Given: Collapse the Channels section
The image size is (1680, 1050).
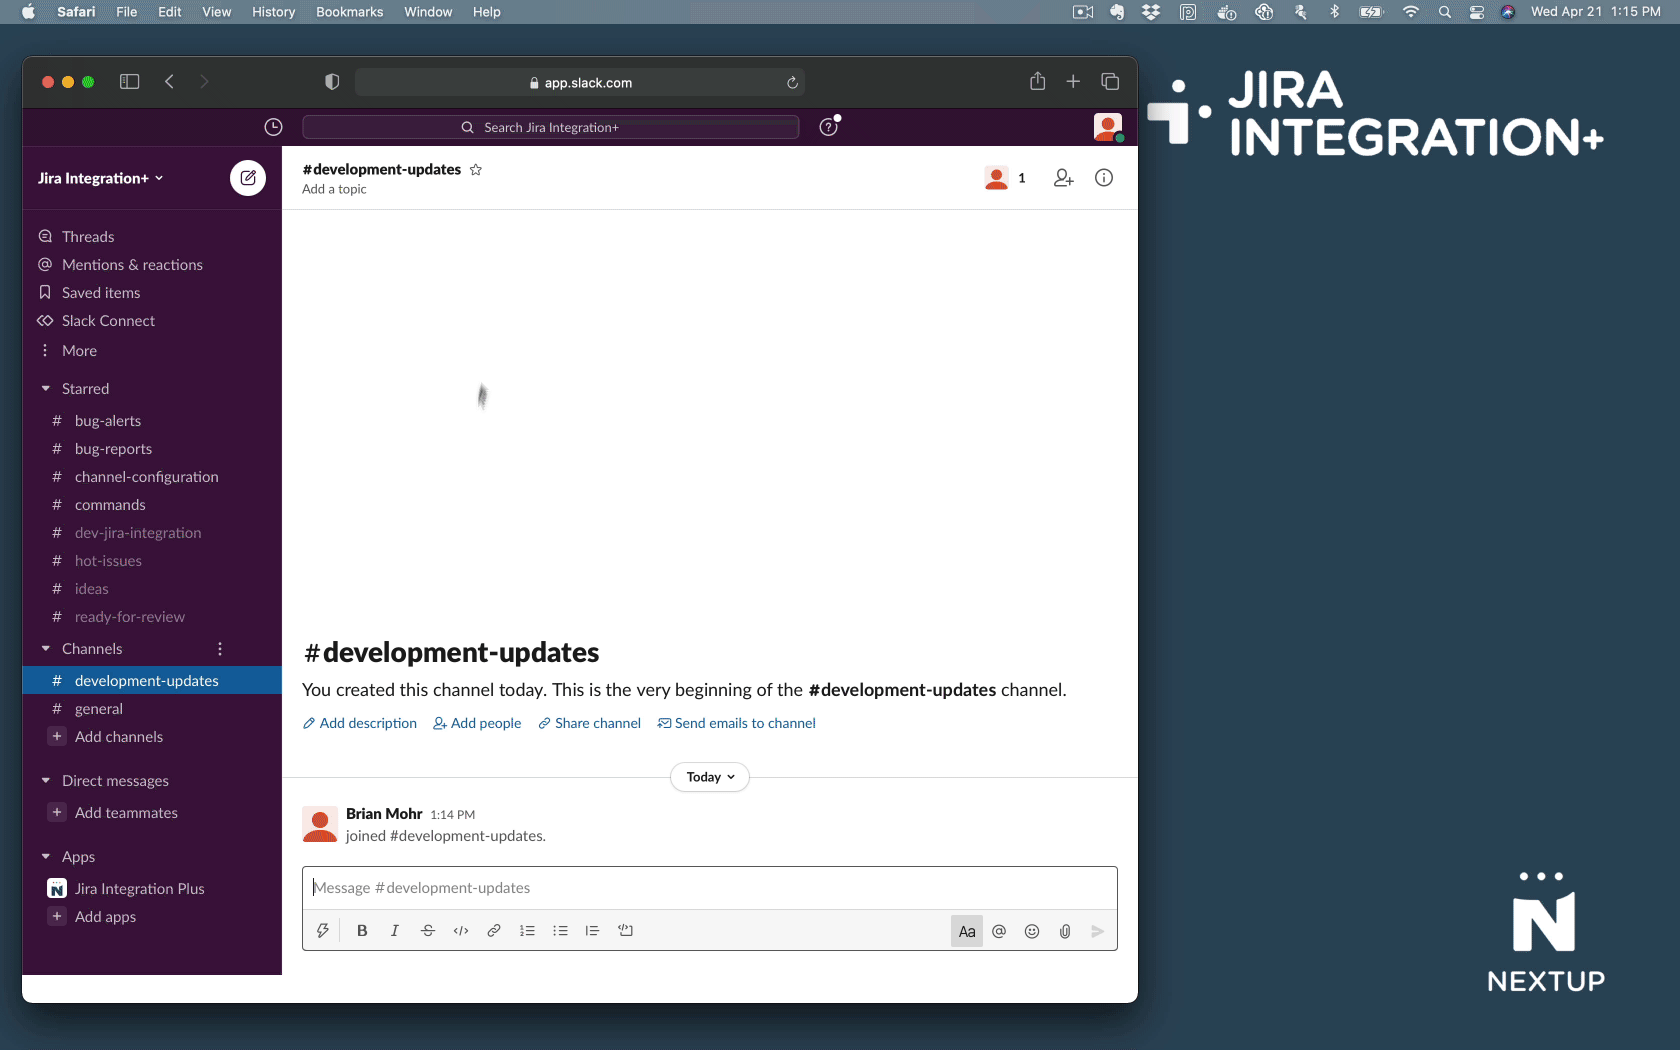Looking at the screenshot, I should pos(45,648).
